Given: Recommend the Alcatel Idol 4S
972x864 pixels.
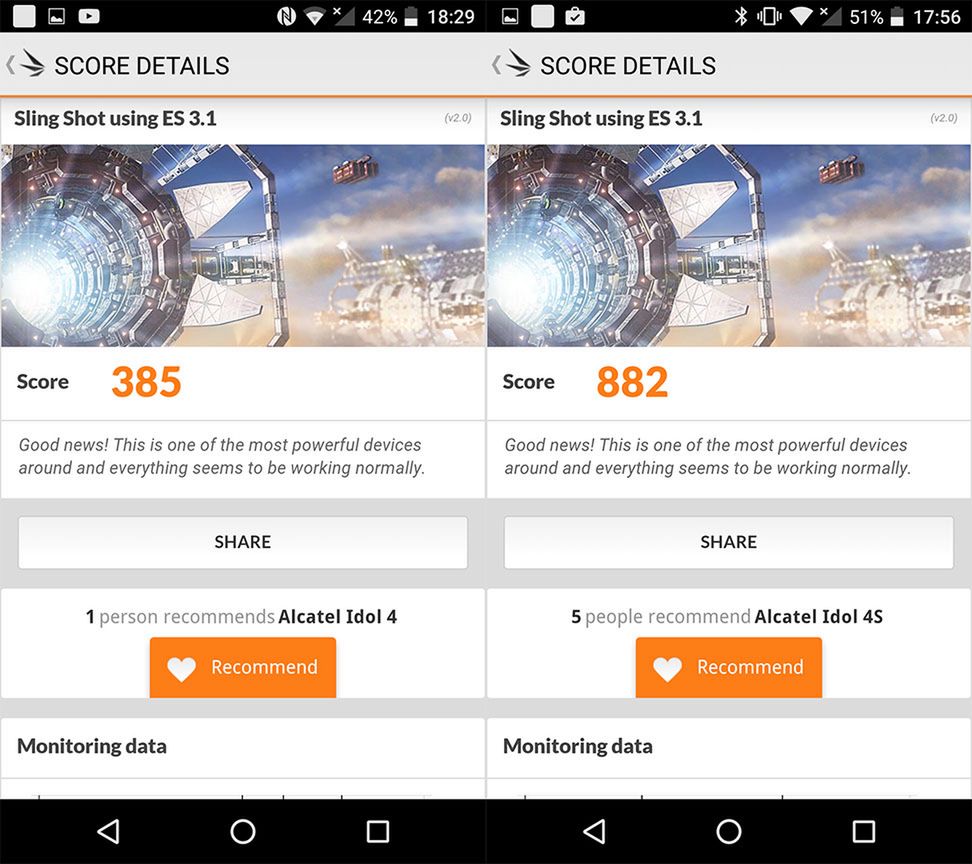Looking at the screenshot, I should (729, 668).
